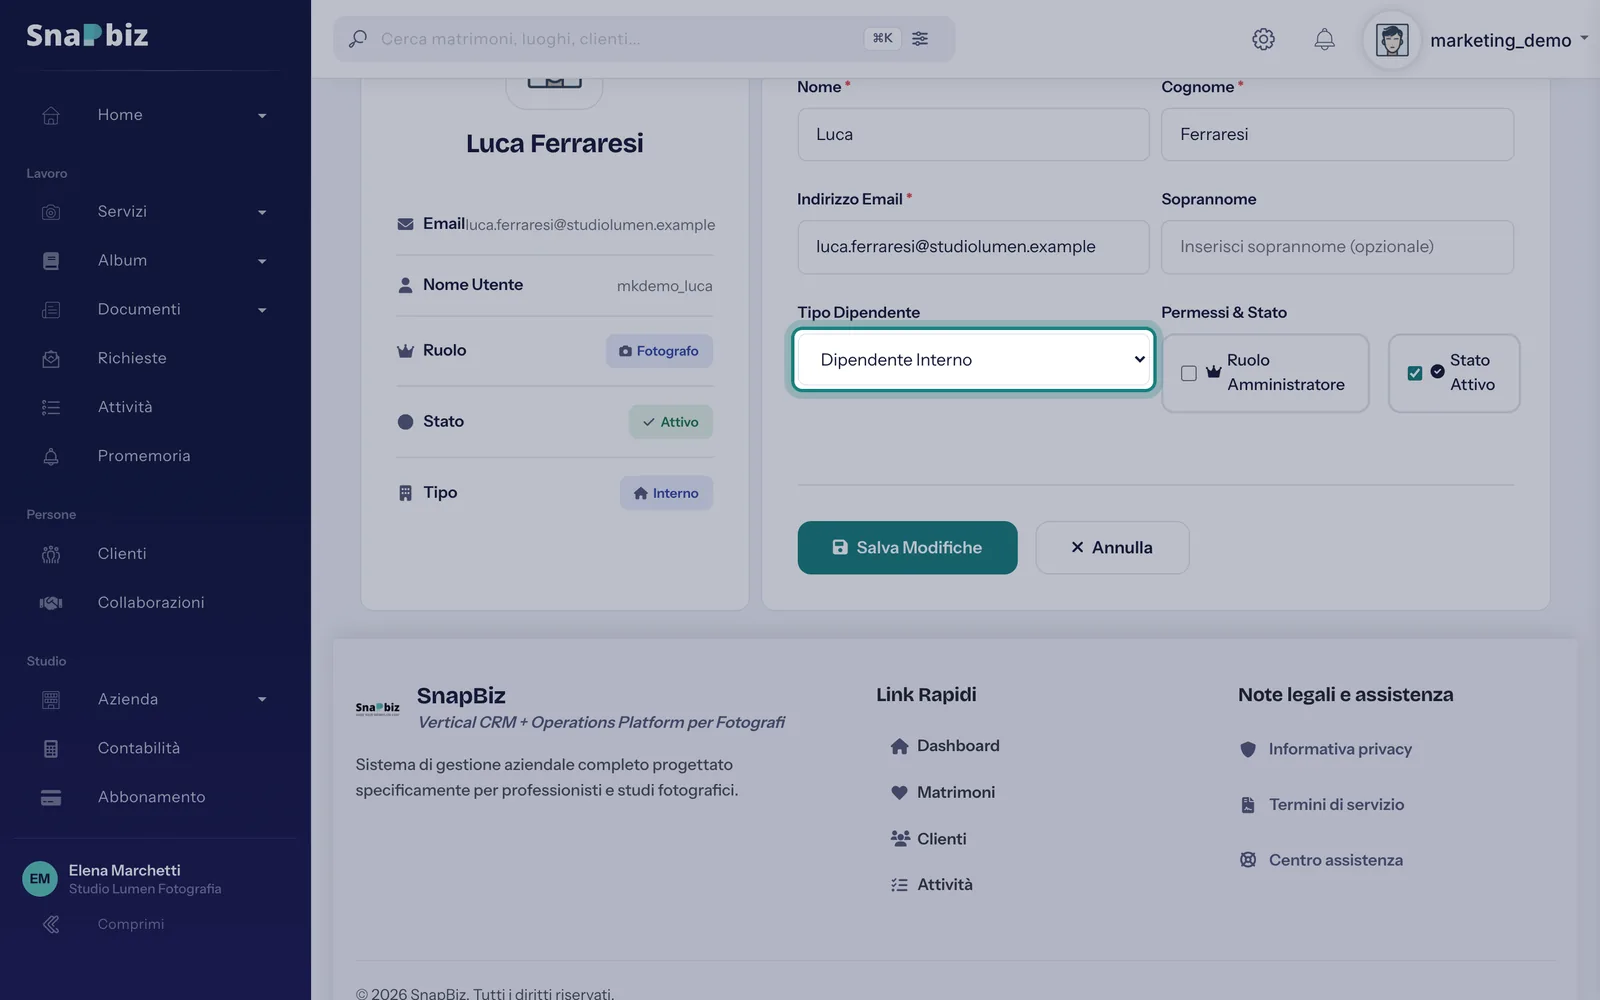Image resolution: width=1600 pixels, height=1000 pixels.
Task: Click the Contabilità calculator icon
Action: tap(51, 748)
